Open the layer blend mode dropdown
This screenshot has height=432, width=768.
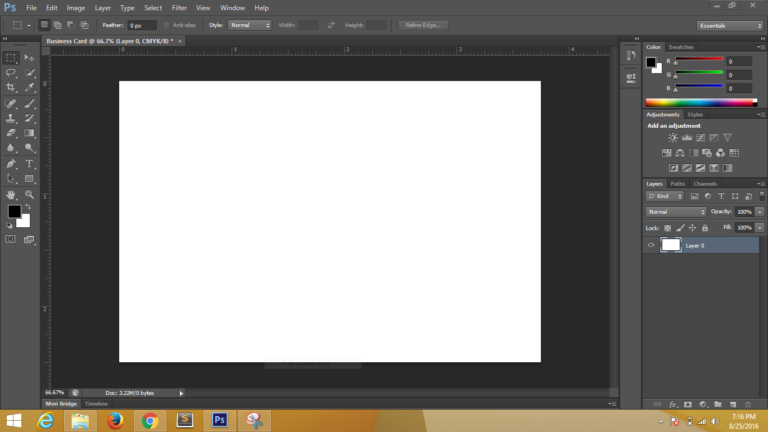point(676,212)
